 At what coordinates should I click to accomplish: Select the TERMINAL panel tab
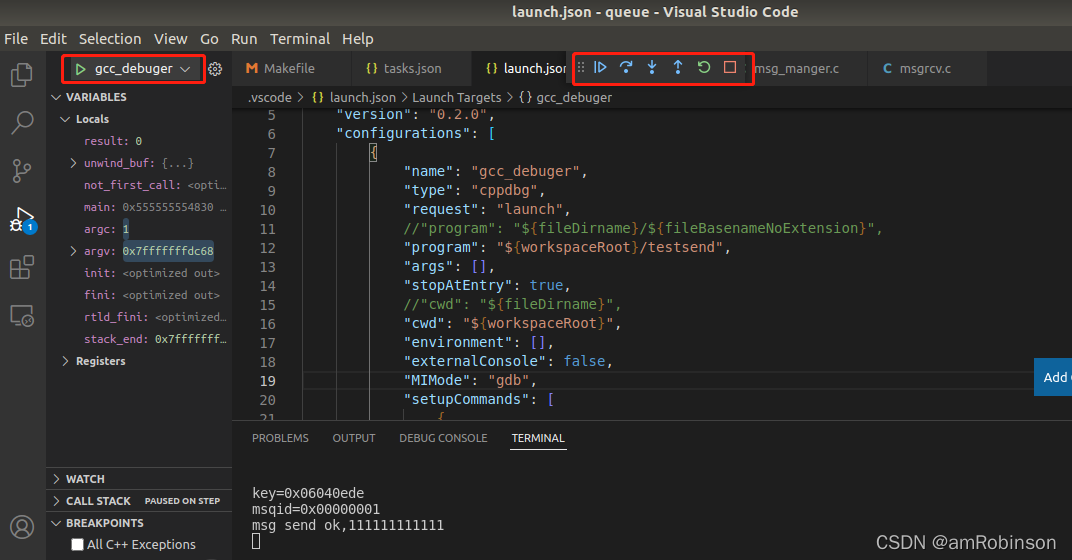coord(538,438)
